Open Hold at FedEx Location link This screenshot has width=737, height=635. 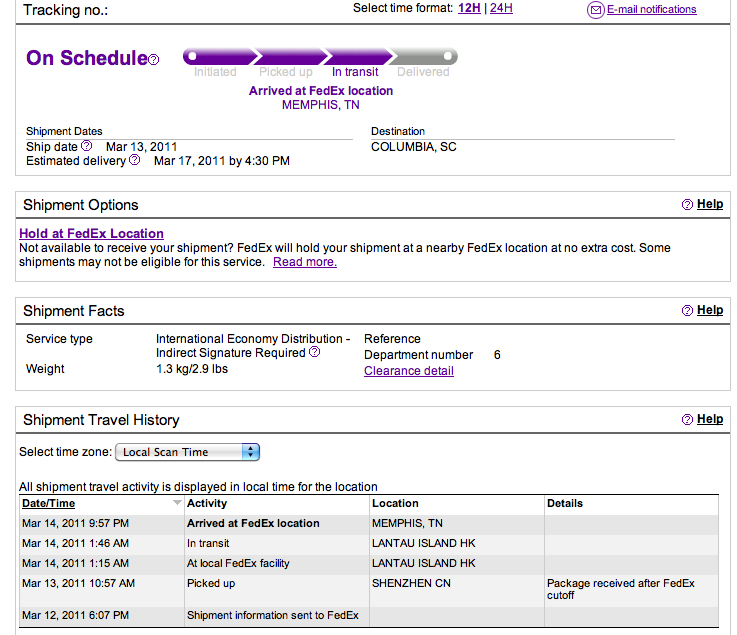click(x=91, y=234)
